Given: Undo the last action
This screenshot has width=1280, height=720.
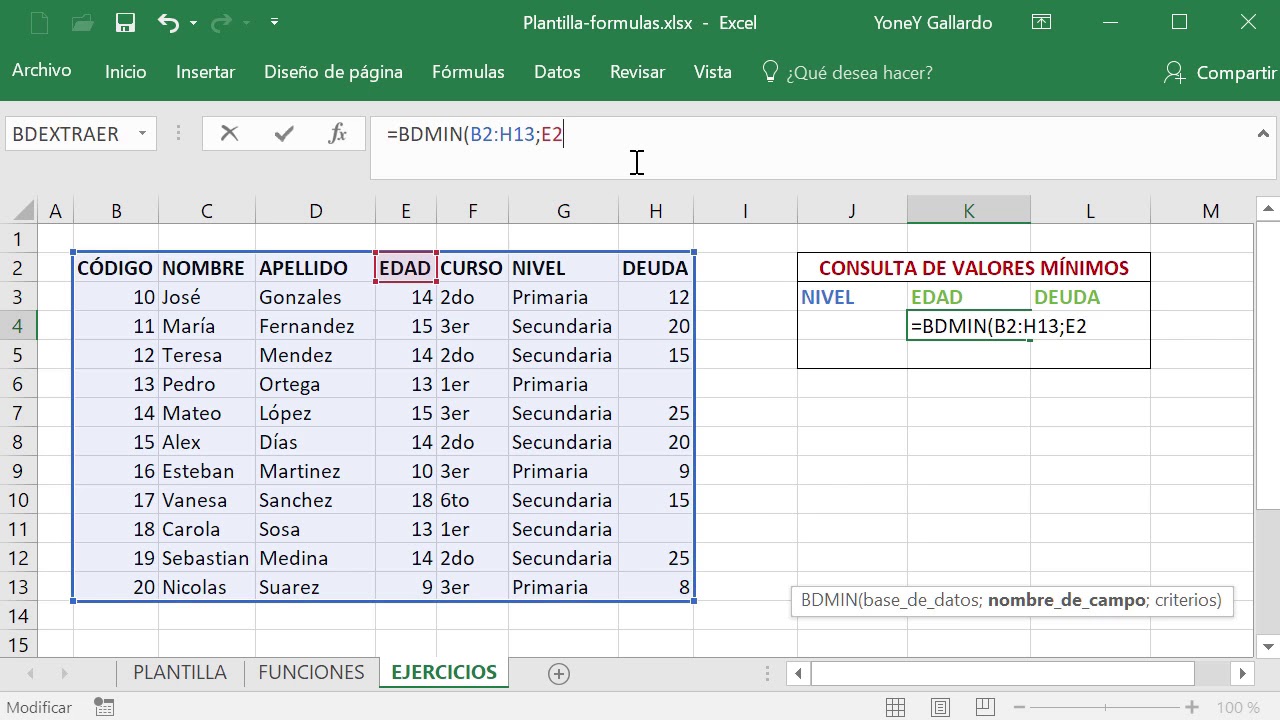Looking at the screenshot, I should pos(168,22).
